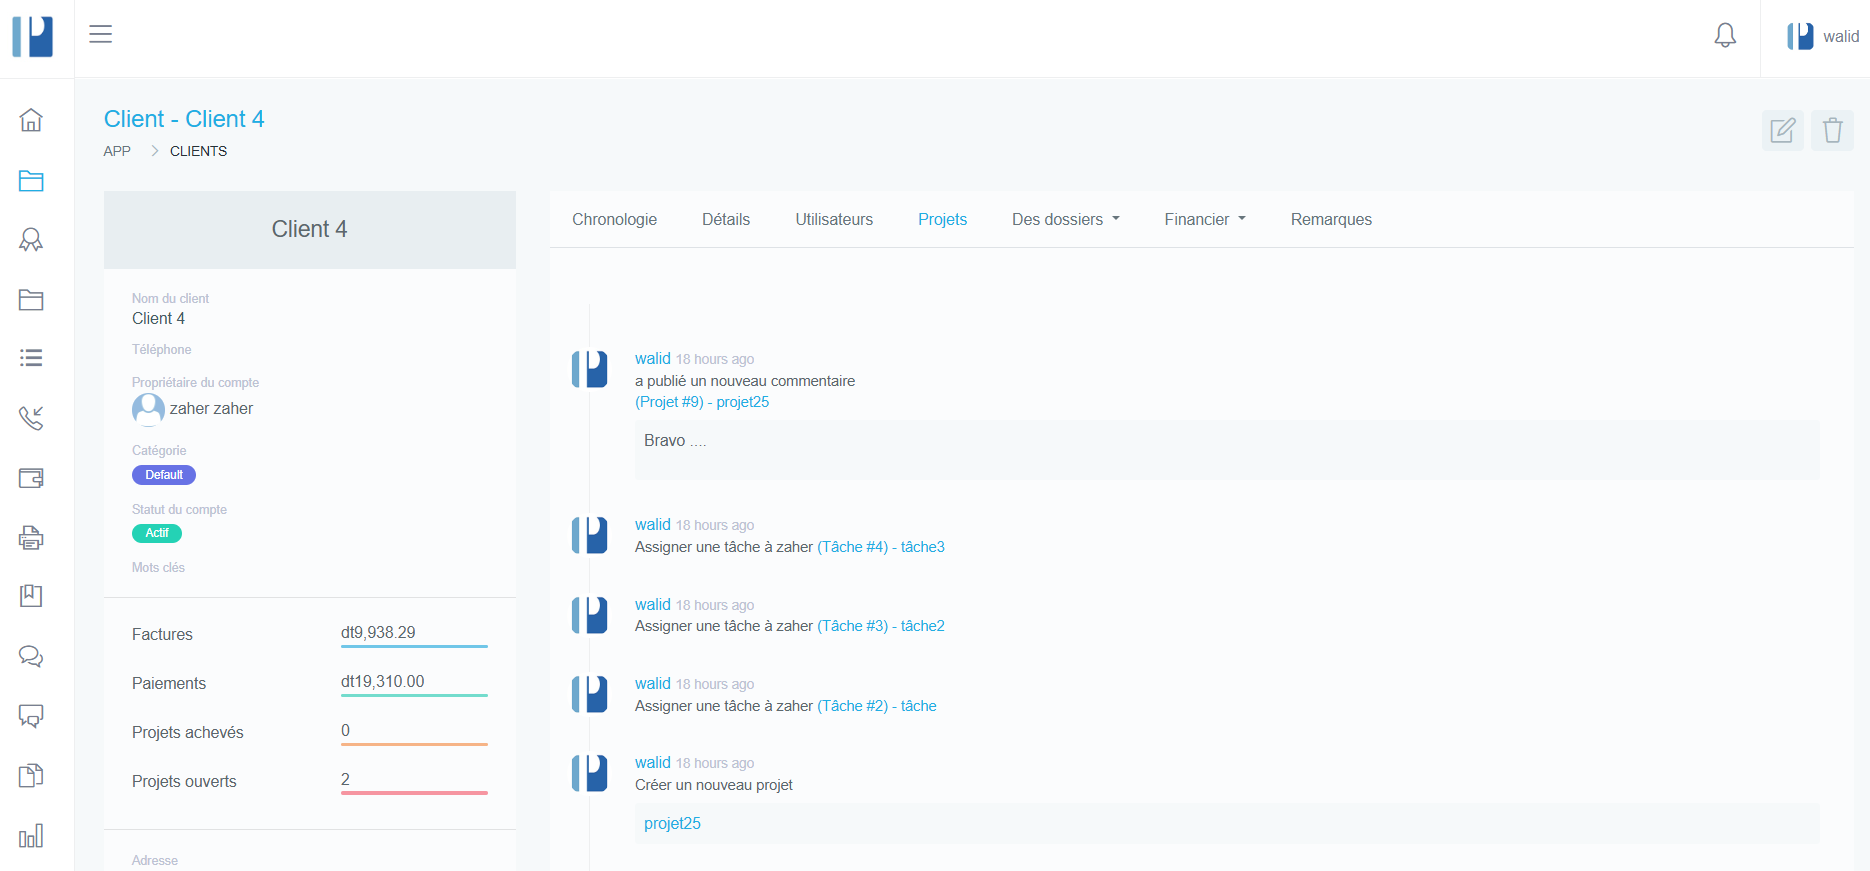
Task: Open the walid user profile menu
Action: 1822,37
